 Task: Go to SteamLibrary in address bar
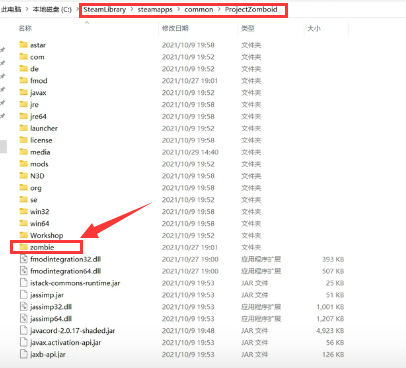(104, 9)
